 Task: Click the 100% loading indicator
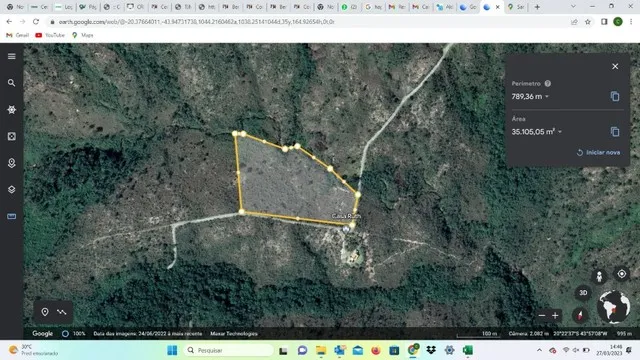[74, 333]
